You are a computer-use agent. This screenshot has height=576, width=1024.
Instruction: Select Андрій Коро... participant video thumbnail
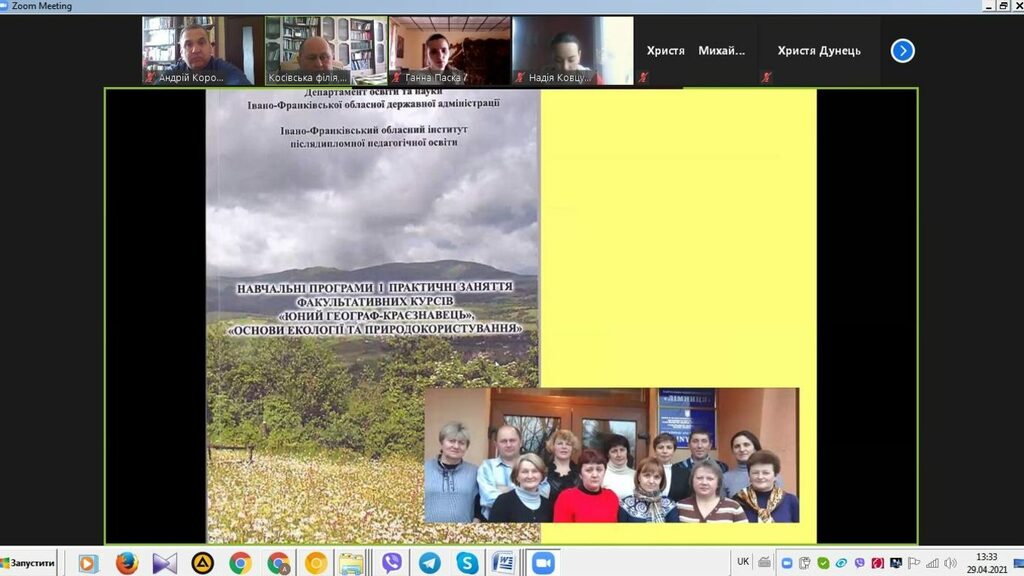pyautogui.click(x=202, y=50)
